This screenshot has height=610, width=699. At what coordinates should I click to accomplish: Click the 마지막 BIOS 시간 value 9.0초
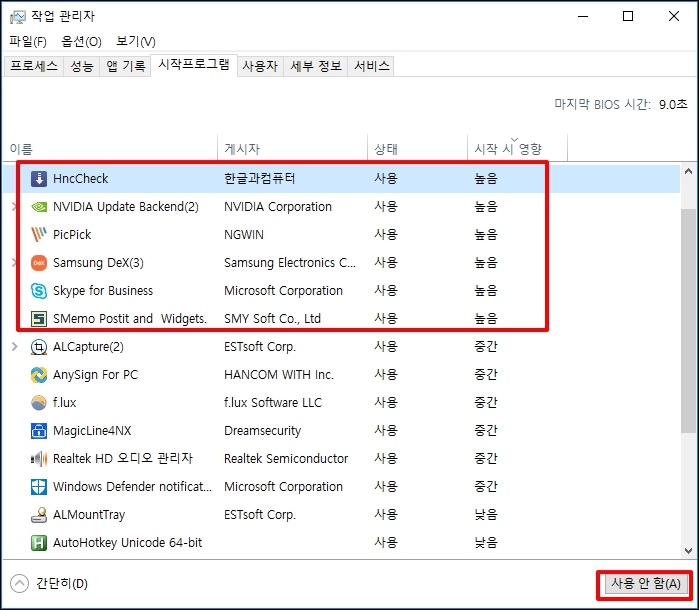point(673,105)
